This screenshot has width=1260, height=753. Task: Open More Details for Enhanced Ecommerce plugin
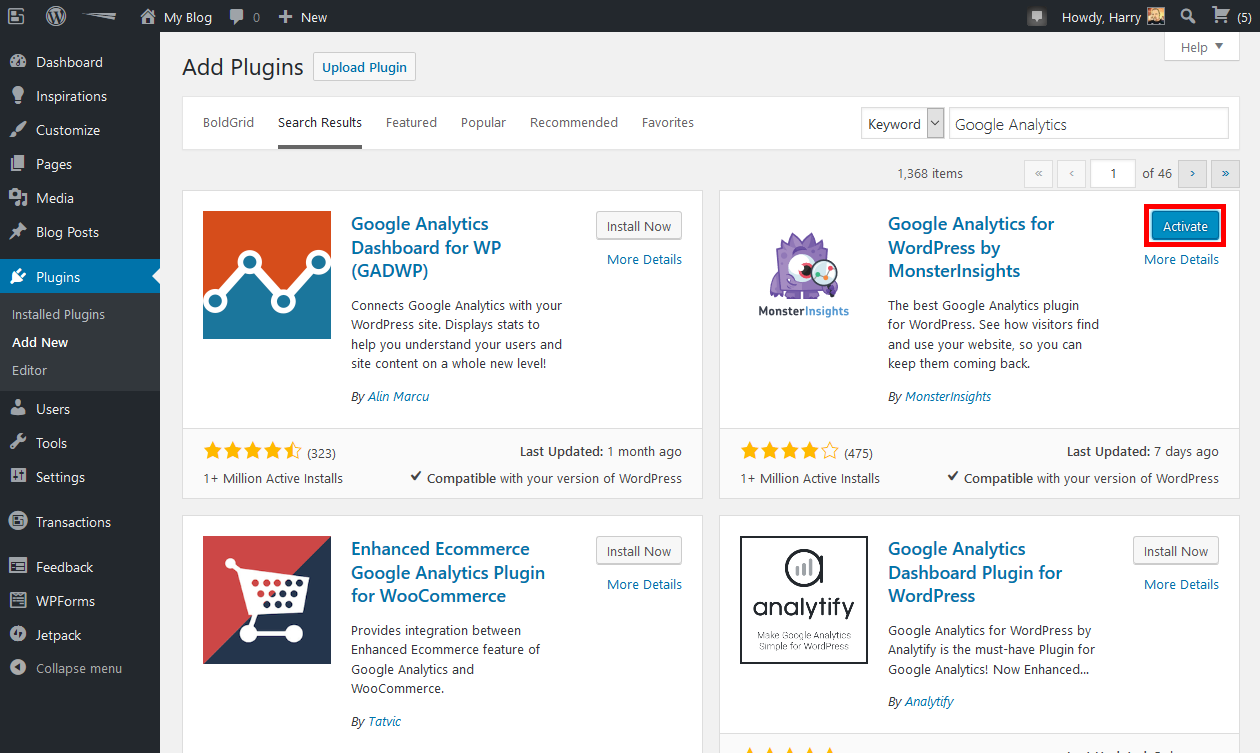click(x=644, y=584)
